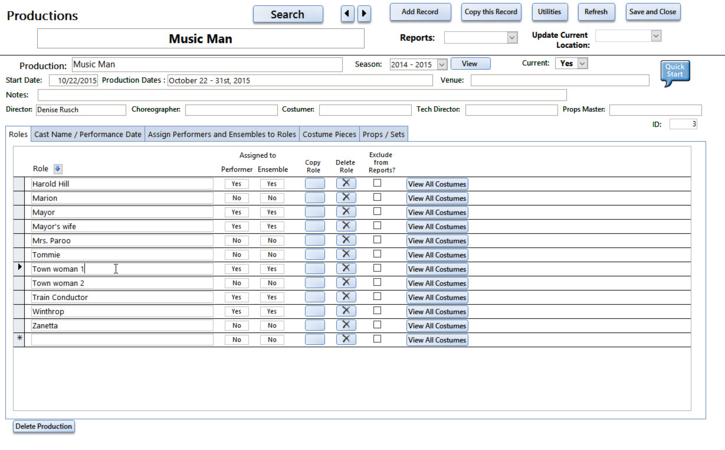
Task: Open Utilities
Action: tap(549, 12)
